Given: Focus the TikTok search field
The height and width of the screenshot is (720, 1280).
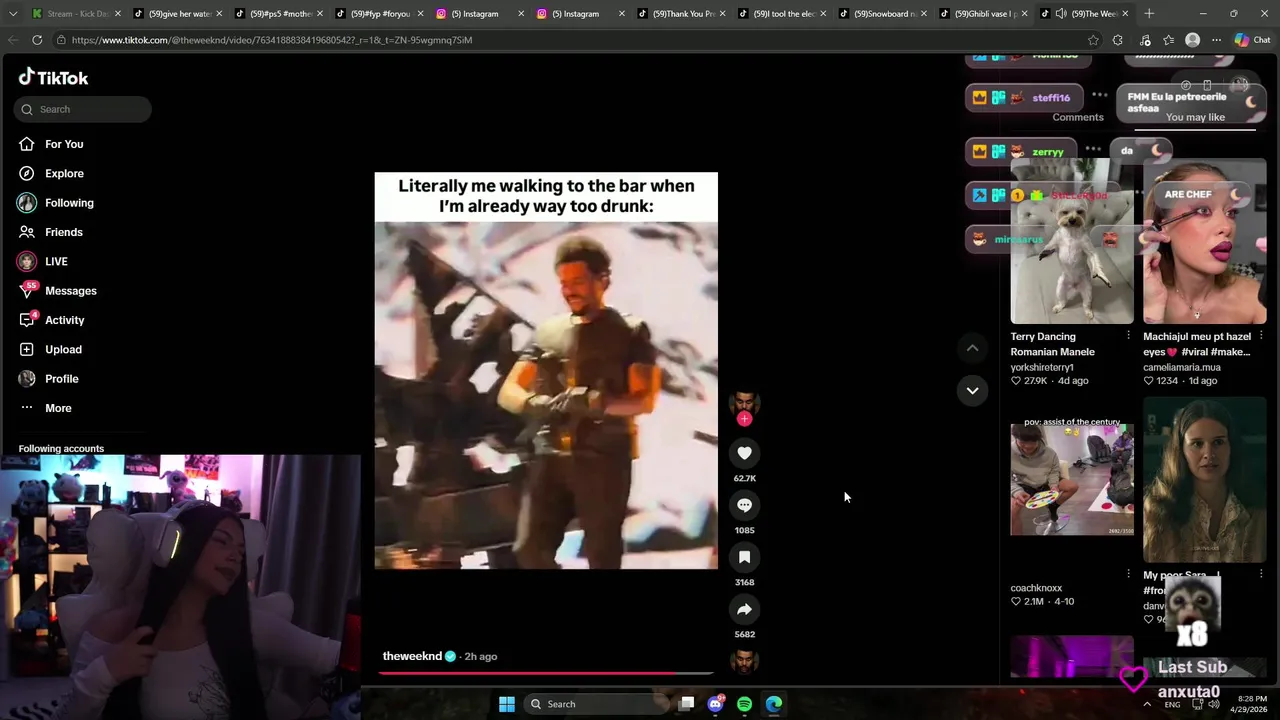Looking at the screenshot, I should tap(83, 109).
